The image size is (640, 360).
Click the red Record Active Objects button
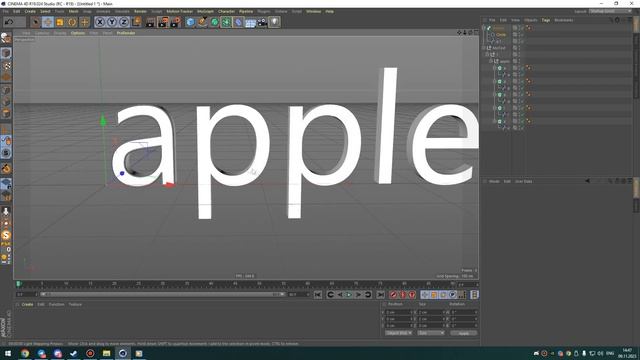(x=393, y=295)
